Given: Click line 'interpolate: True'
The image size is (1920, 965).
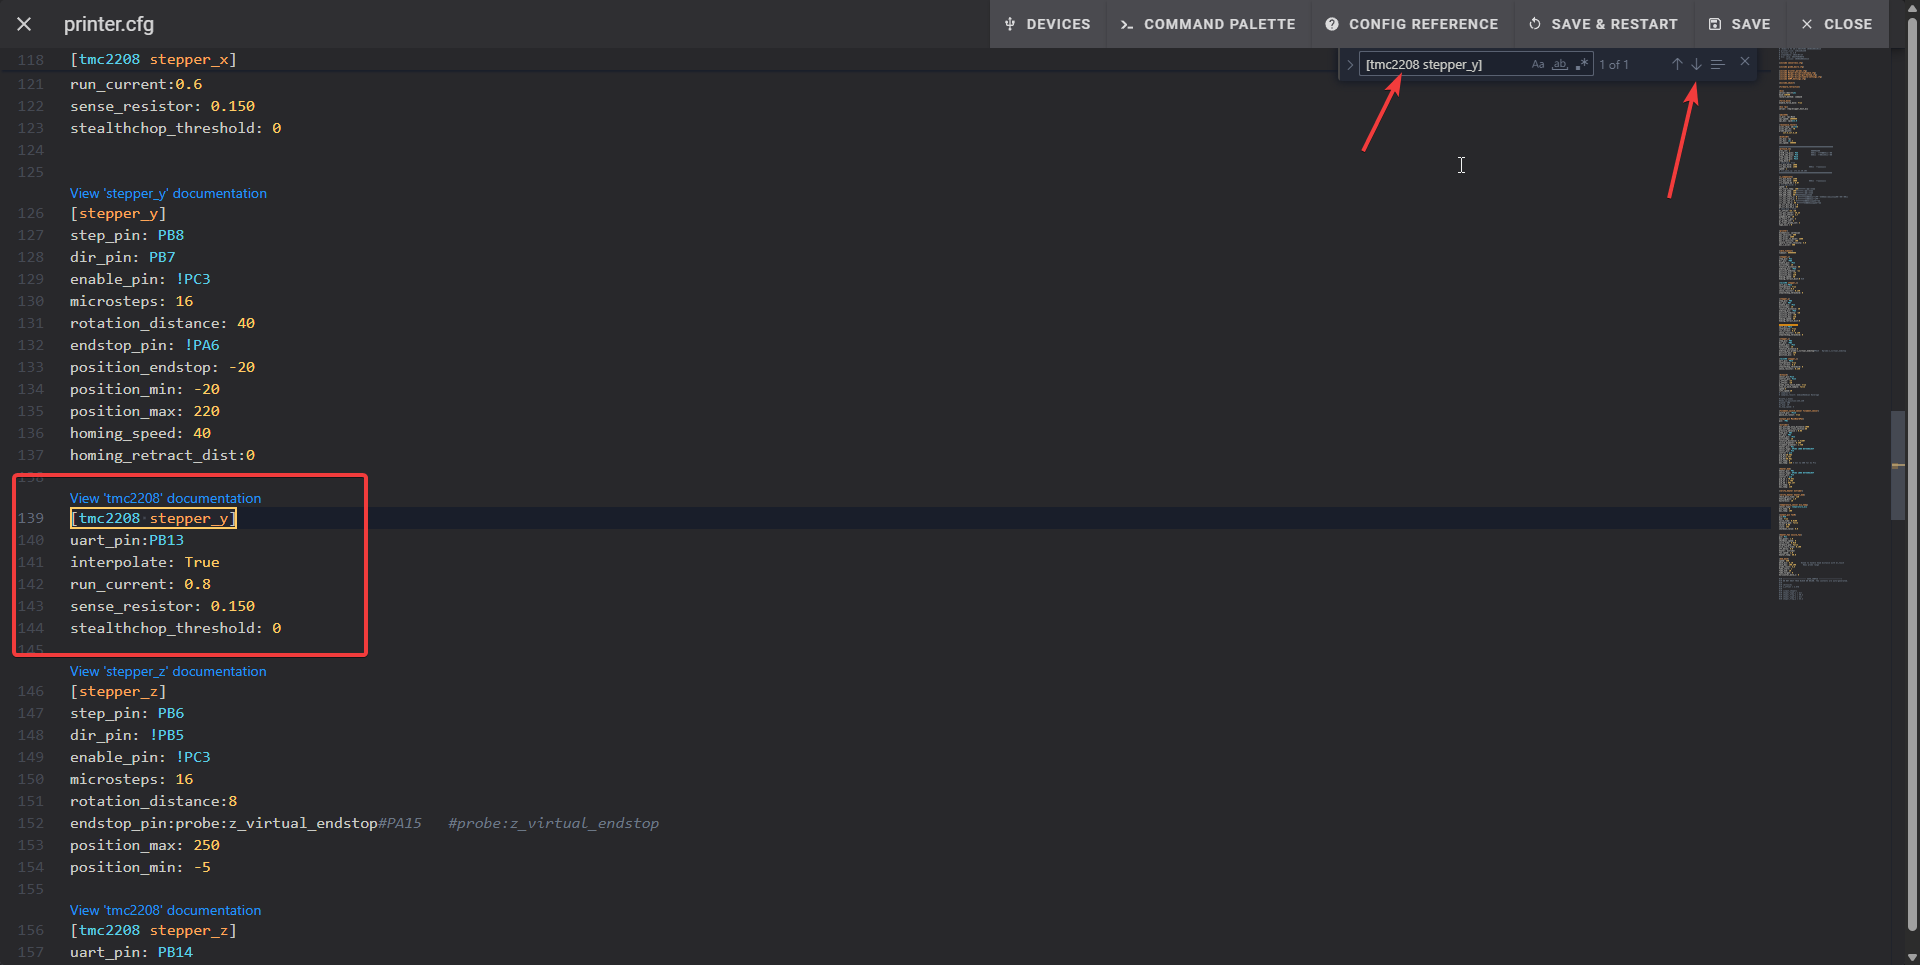Looking at the screenshot, I should [x=144, y=562].
